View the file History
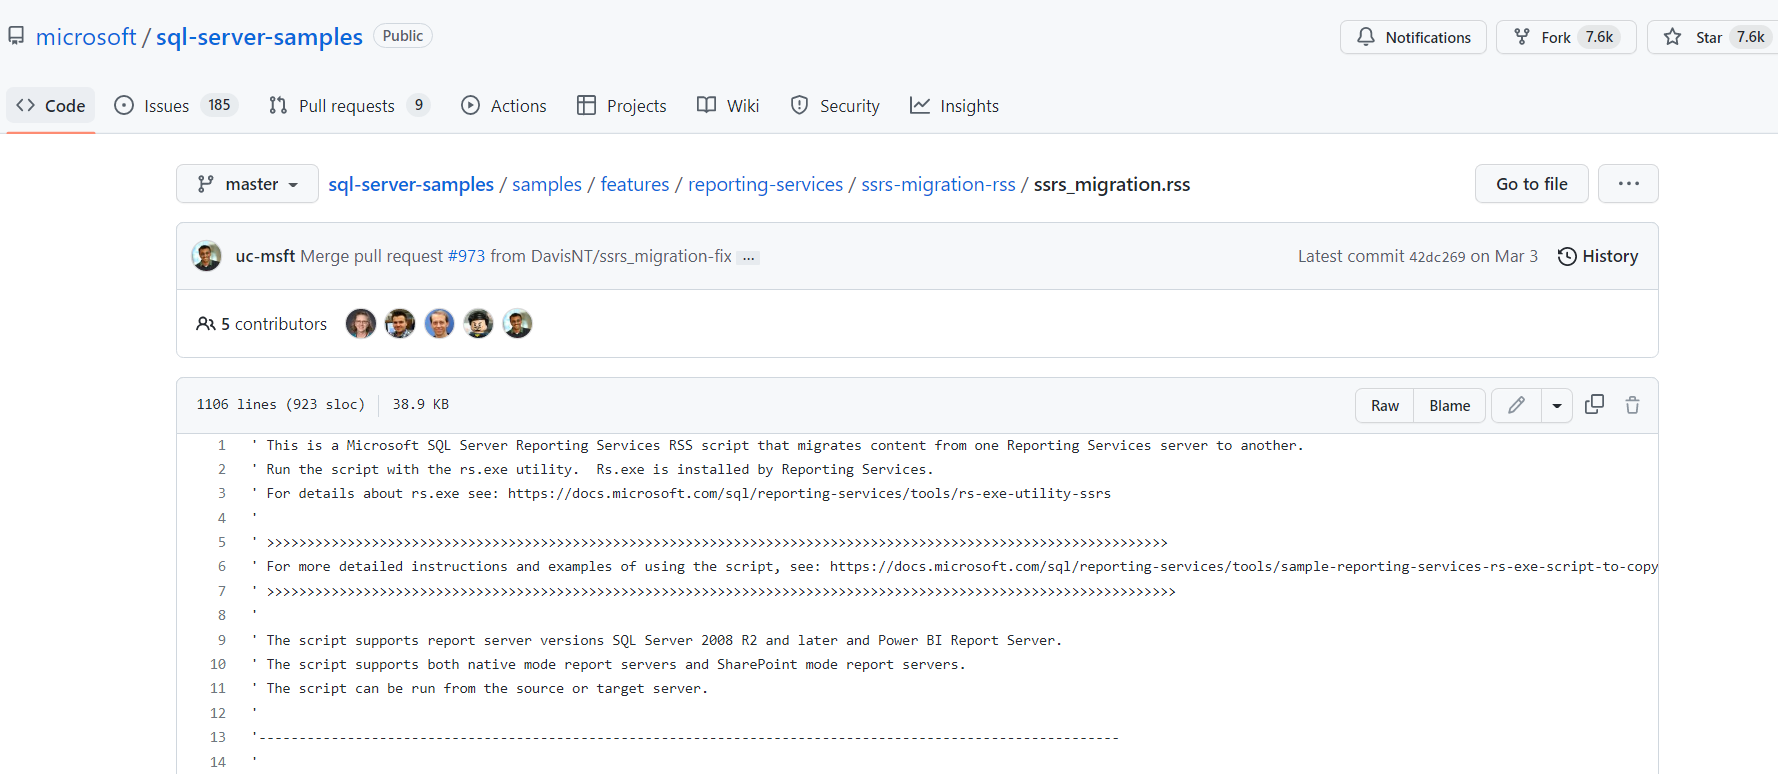The height and width of the screenshot is (774, 1778). point(1598,256)
